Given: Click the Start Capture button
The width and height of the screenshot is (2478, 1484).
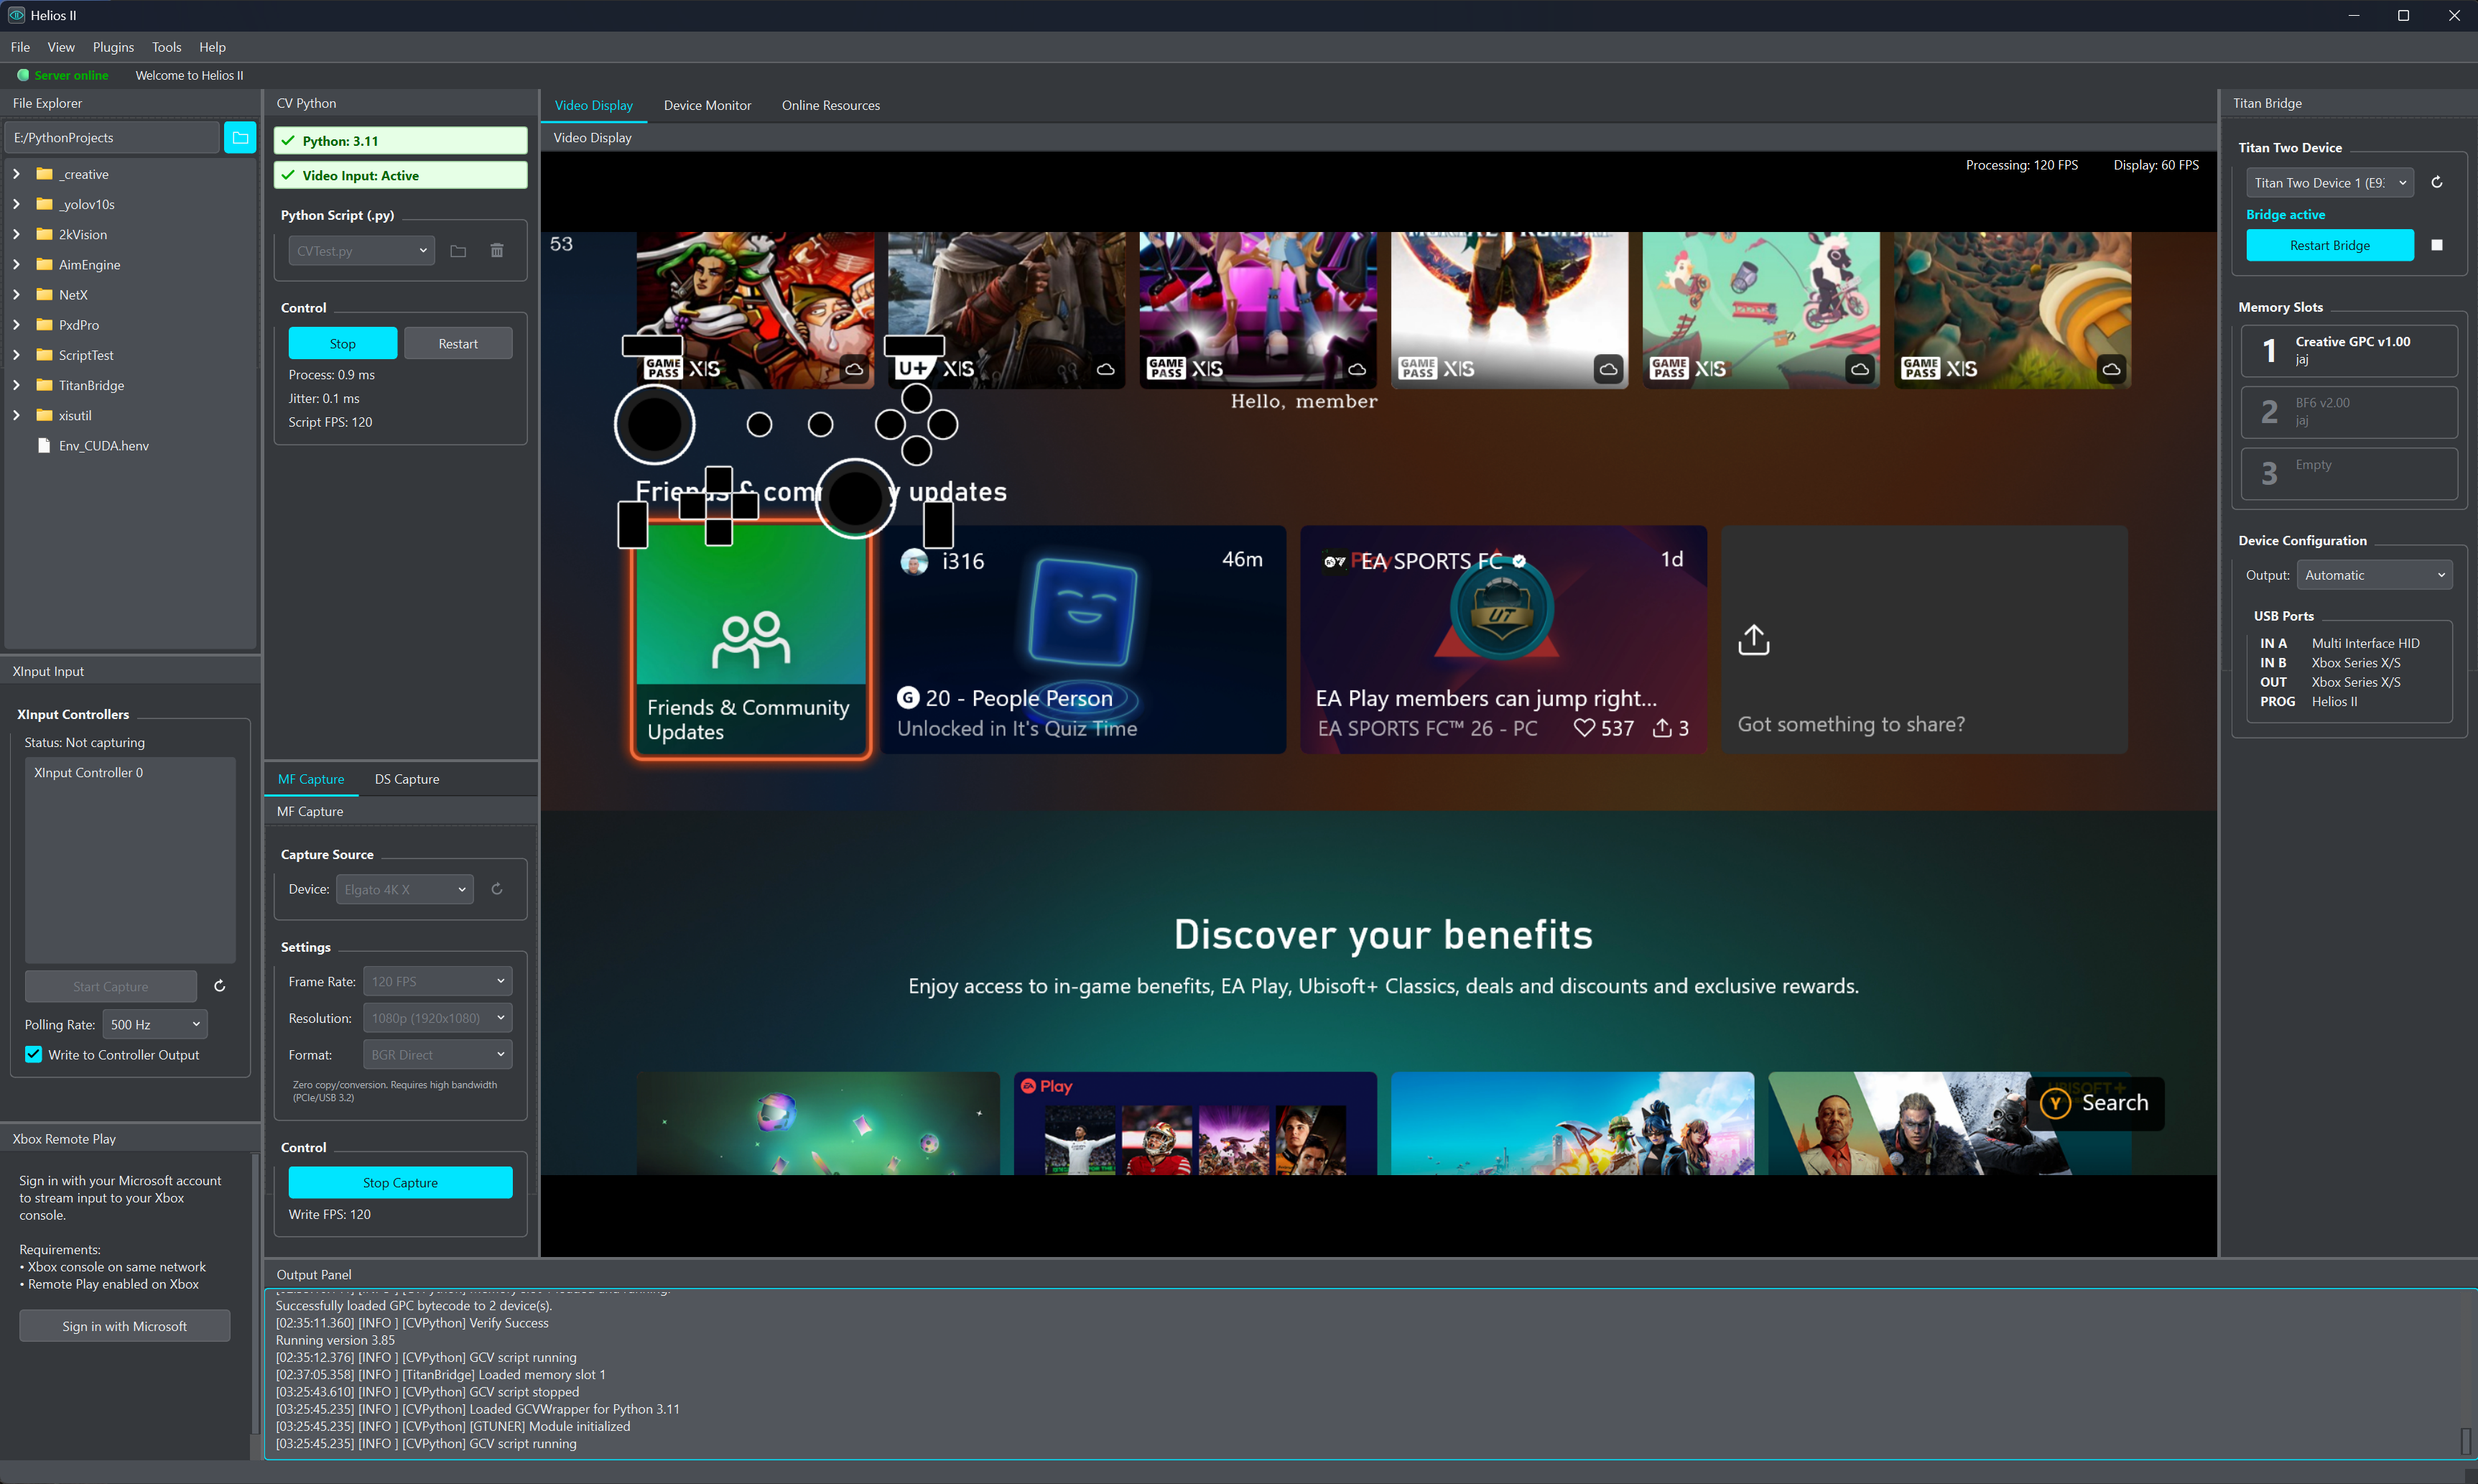Looking at the screenshot, I should 110,986.
